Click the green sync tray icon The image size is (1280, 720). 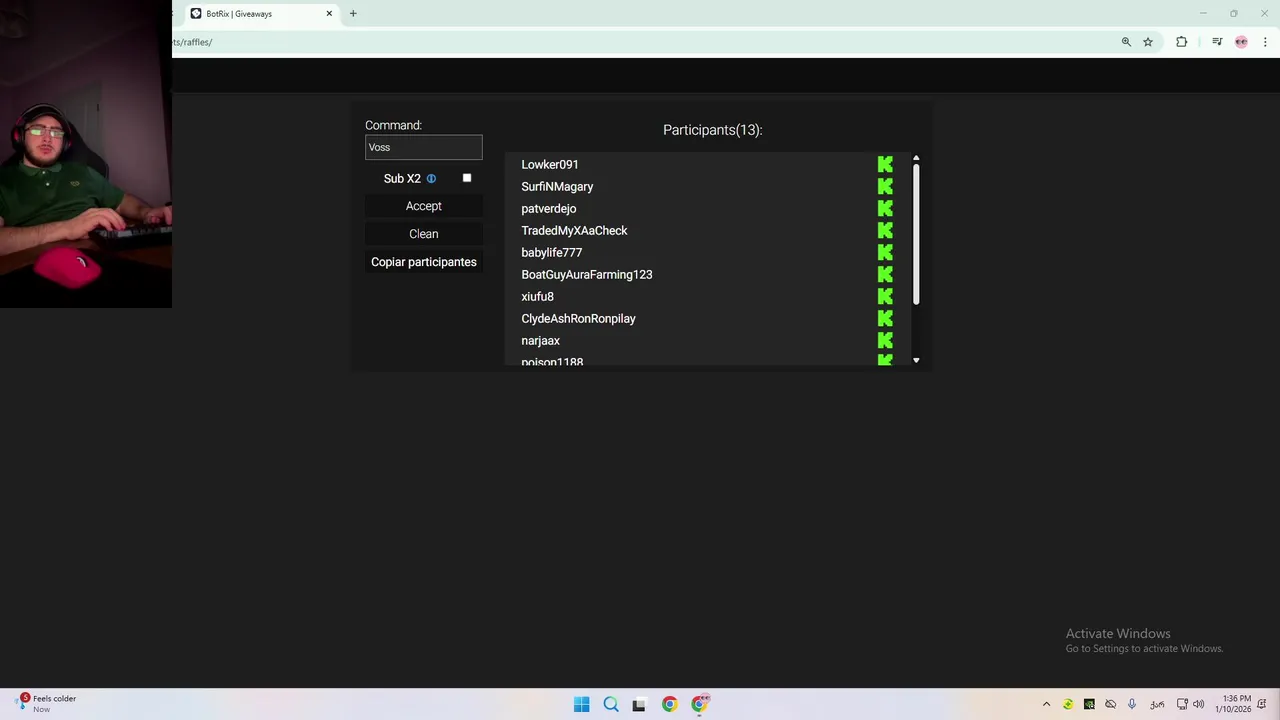[1068, 704]
